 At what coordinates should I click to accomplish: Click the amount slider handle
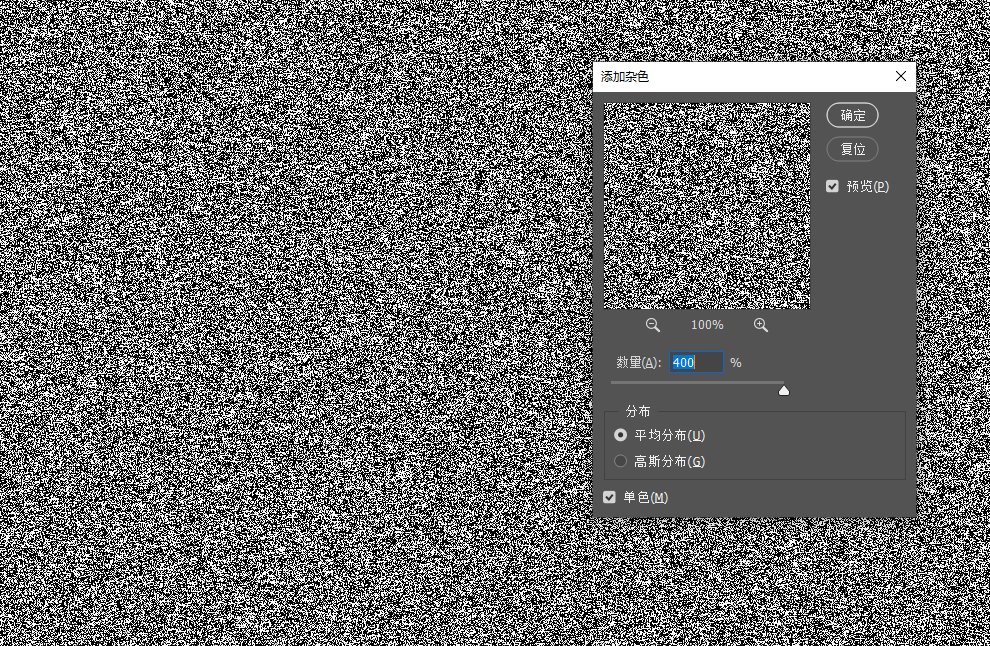point(784,390)
